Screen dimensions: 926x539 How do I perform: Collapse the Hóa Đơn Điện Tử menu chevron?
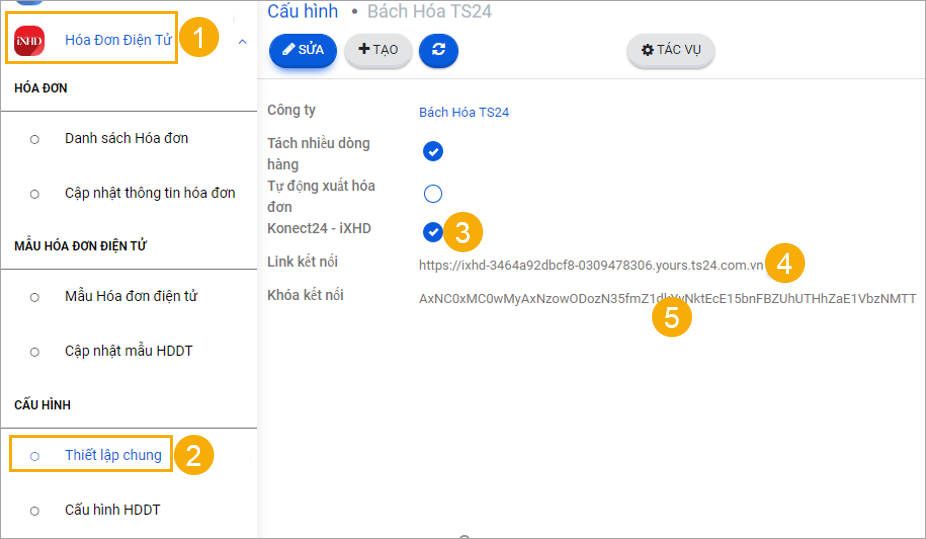click(242, 41)
